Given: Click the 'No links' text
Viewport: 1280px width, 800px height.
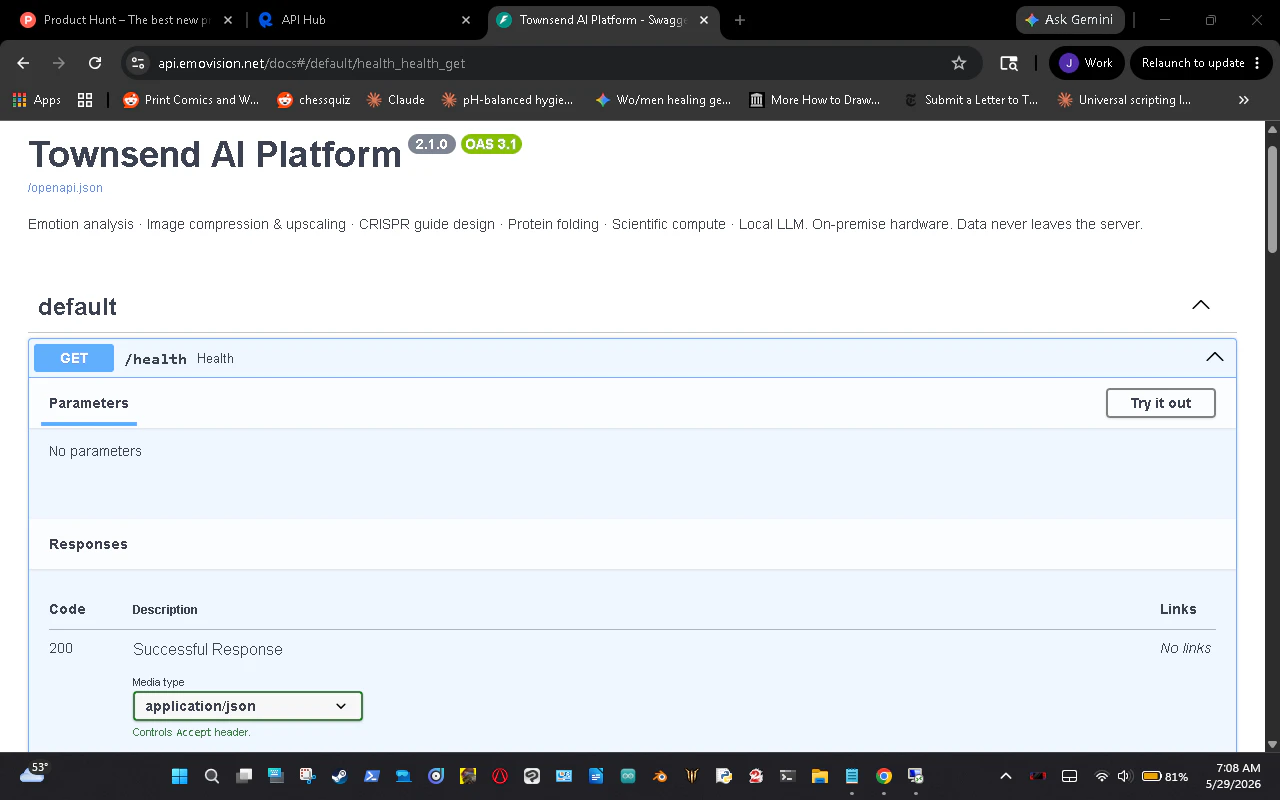Looking at the screenshot, I should [1185, 648].
